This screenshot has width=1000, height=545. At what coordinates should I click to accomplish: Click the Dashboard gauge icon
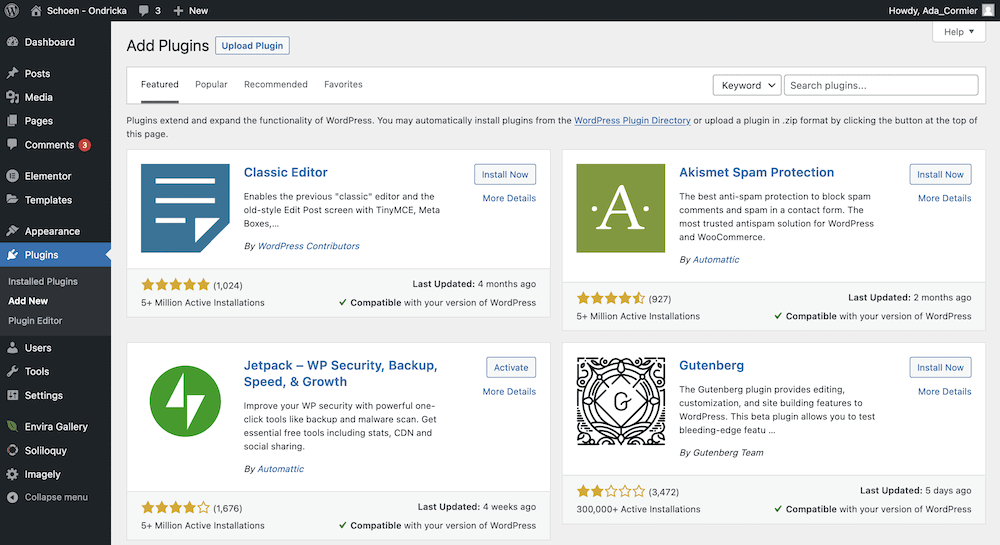click(x=12, y=42)
